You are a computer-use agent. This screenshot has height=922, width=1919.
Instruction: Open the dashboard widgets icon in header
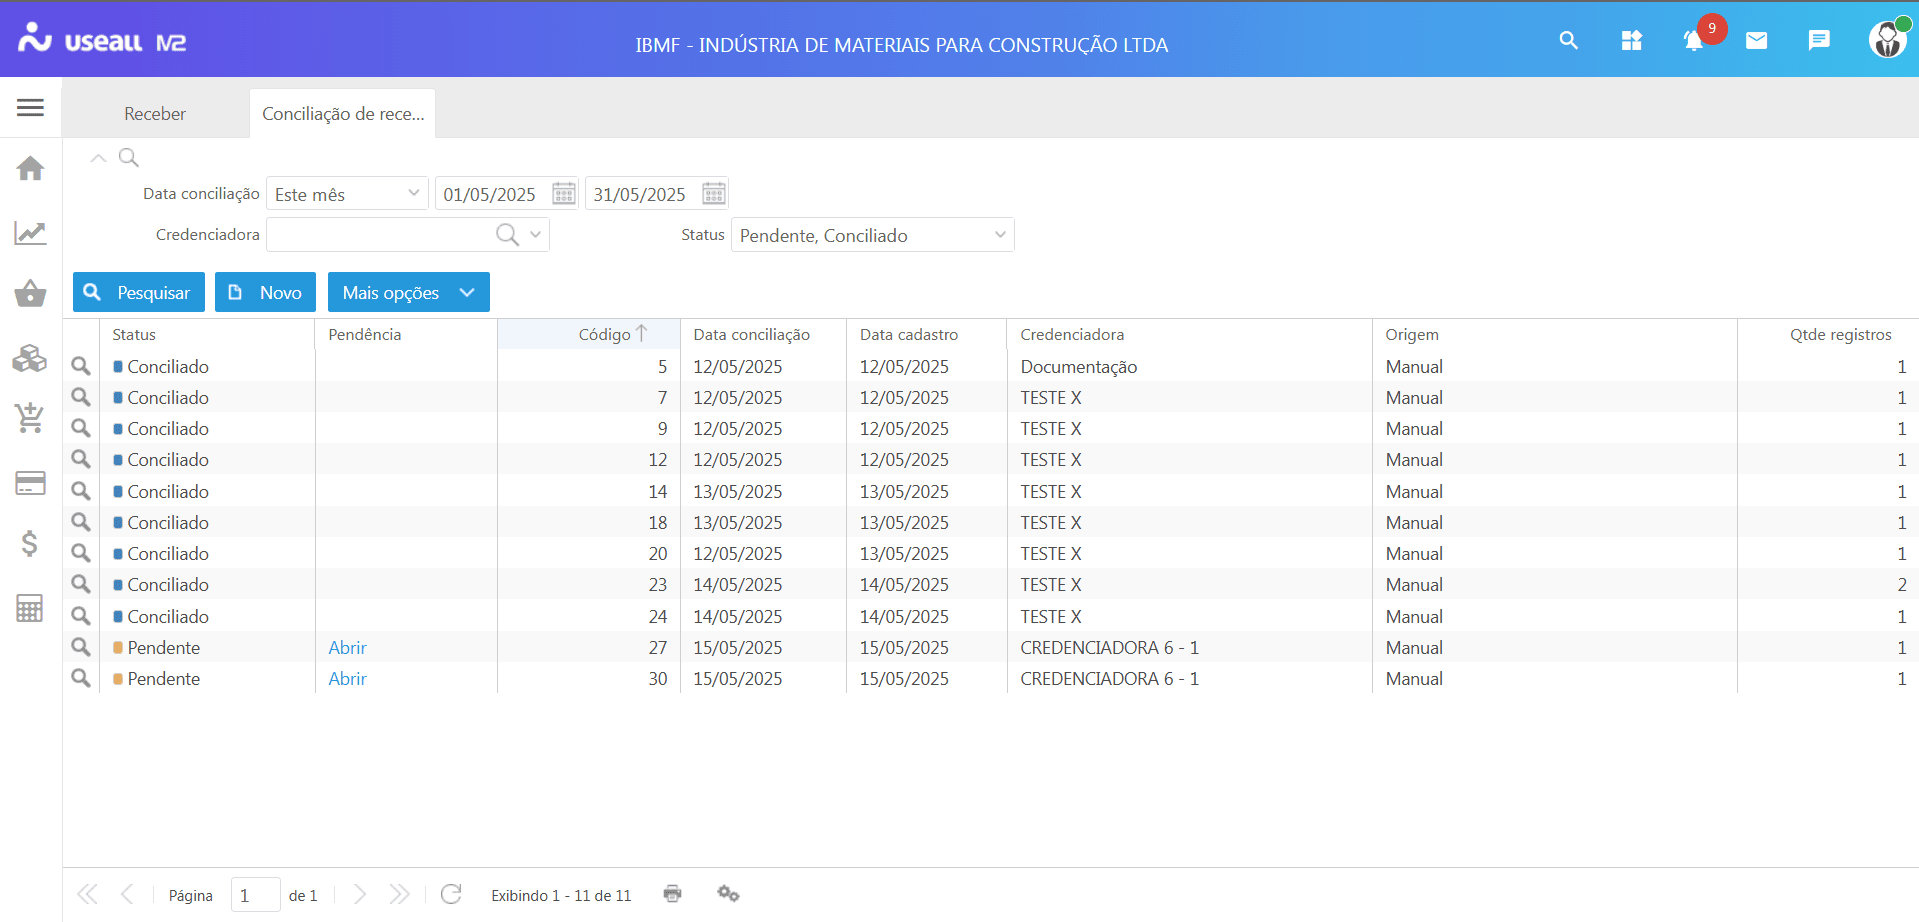(x=1631, y=40)
